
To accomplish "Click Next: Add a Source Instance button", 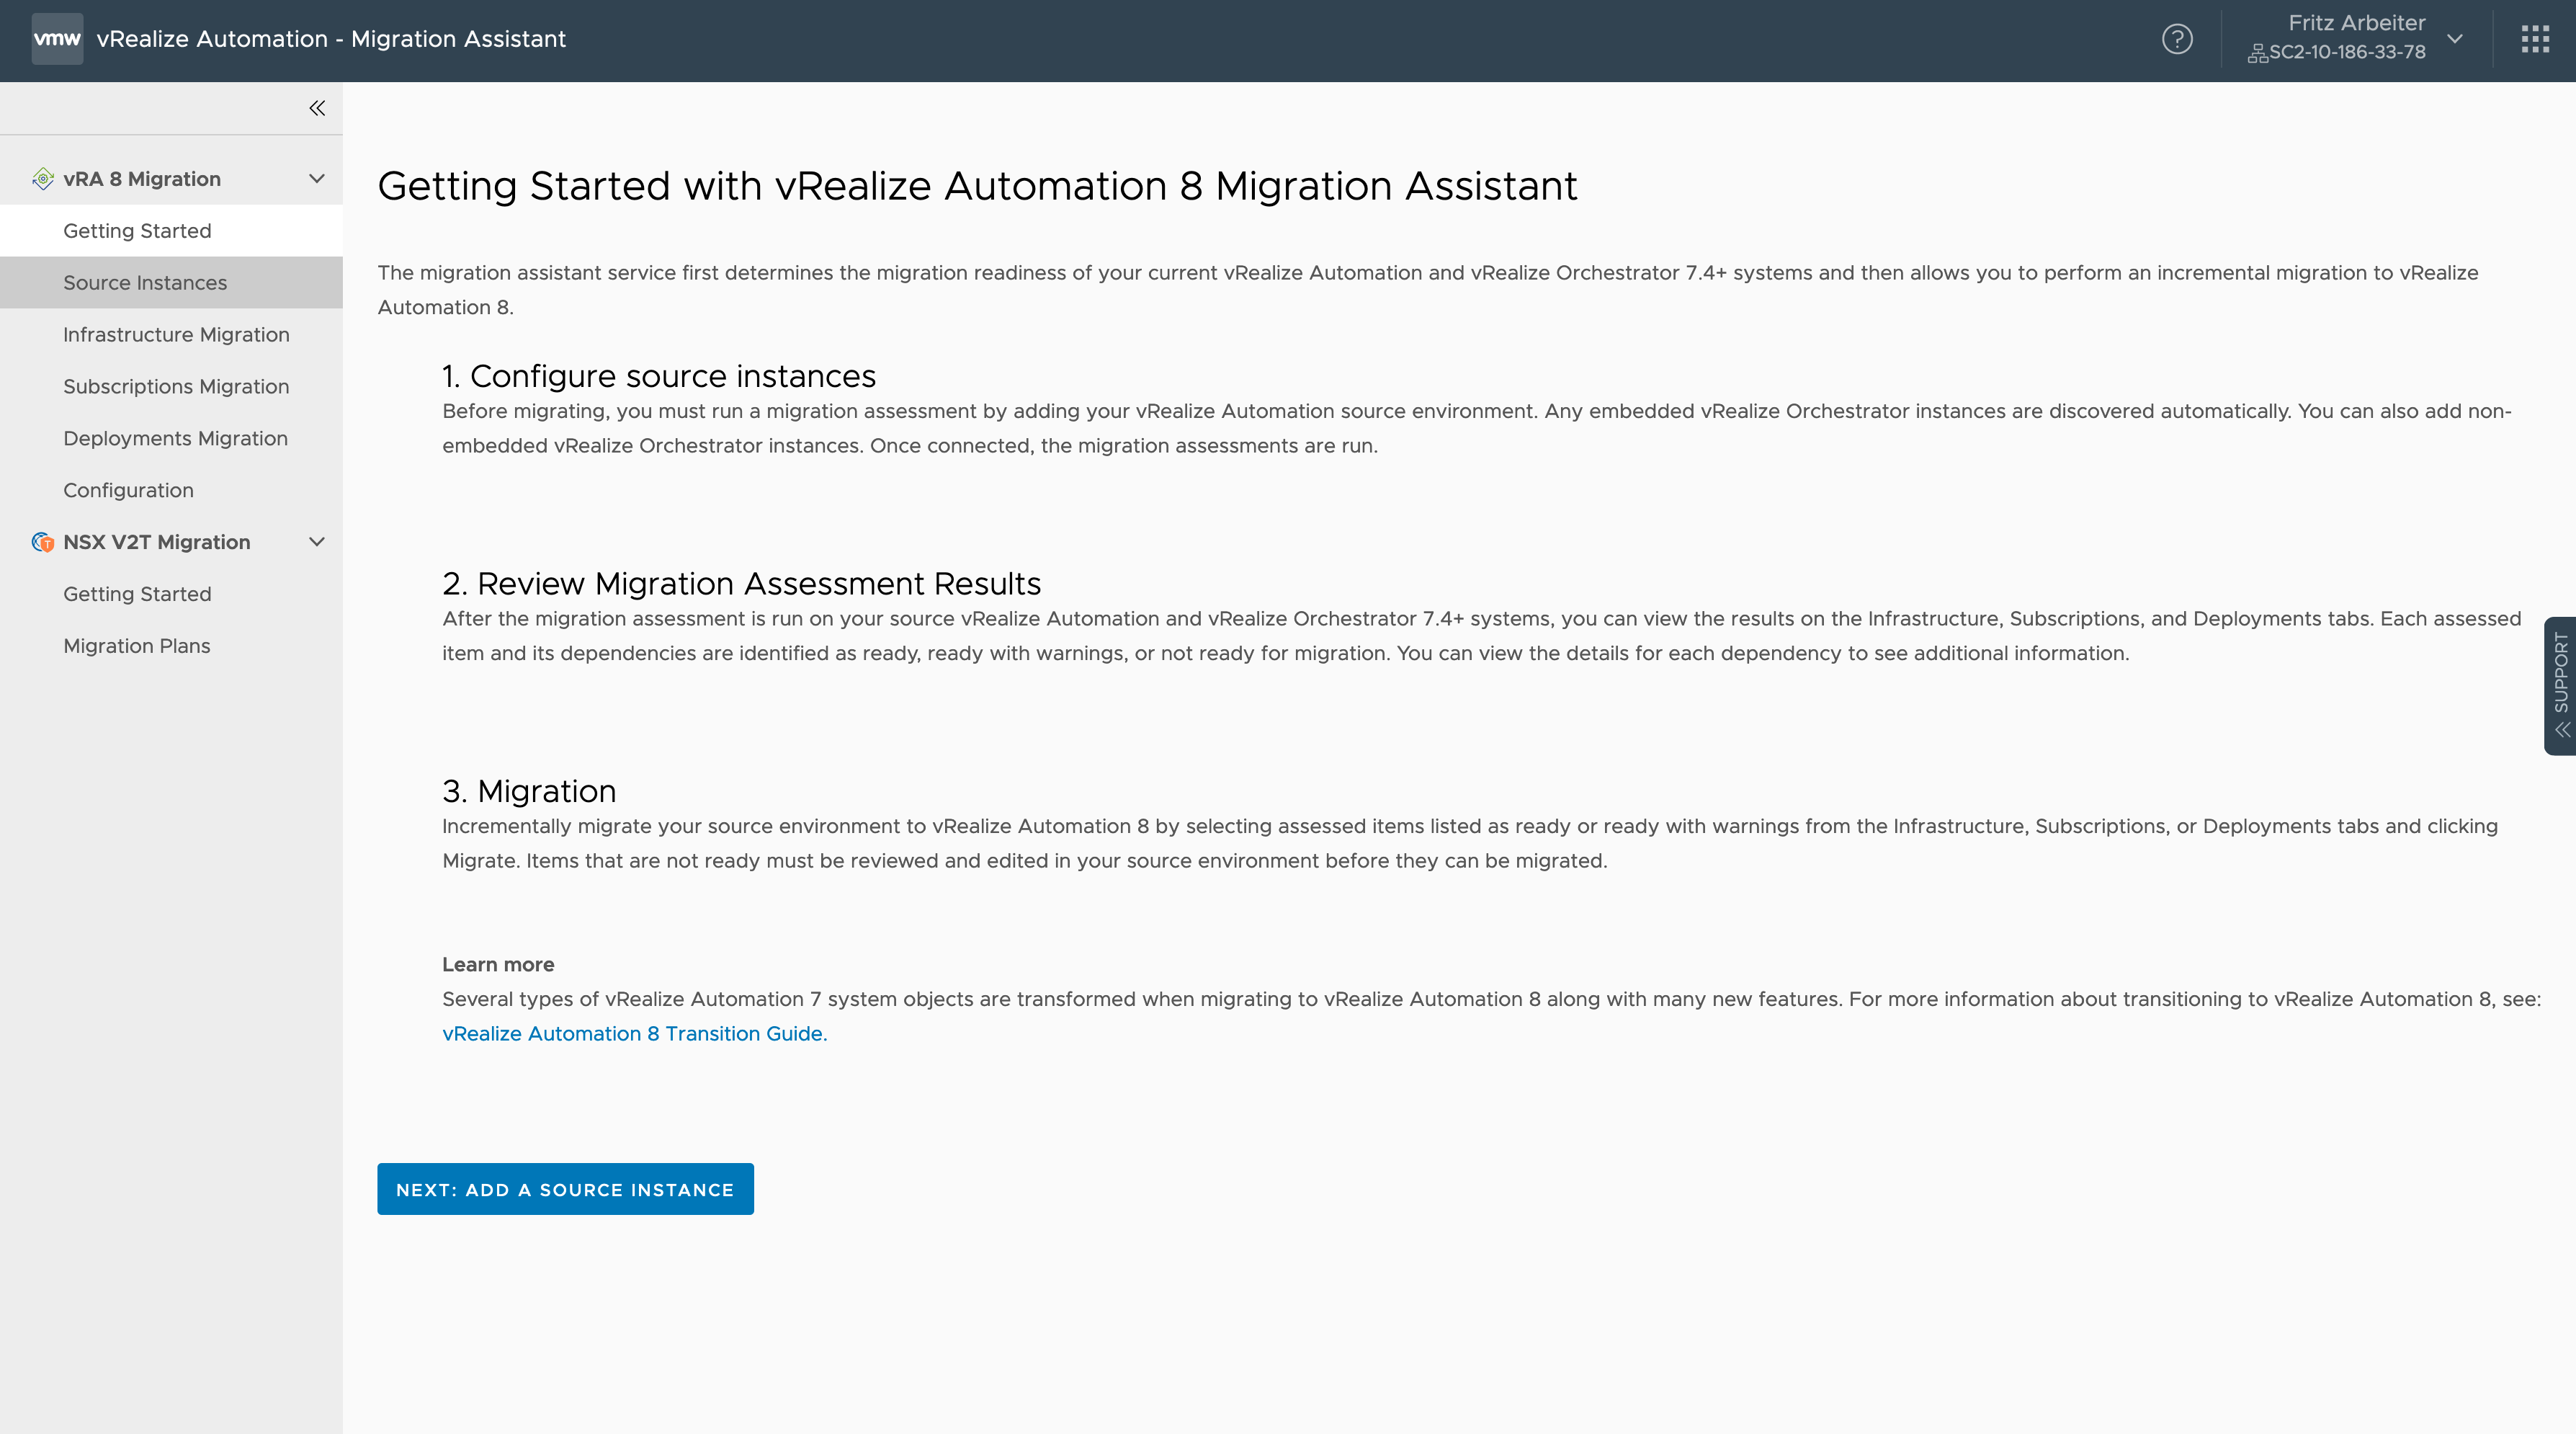I will point(565,1188).
